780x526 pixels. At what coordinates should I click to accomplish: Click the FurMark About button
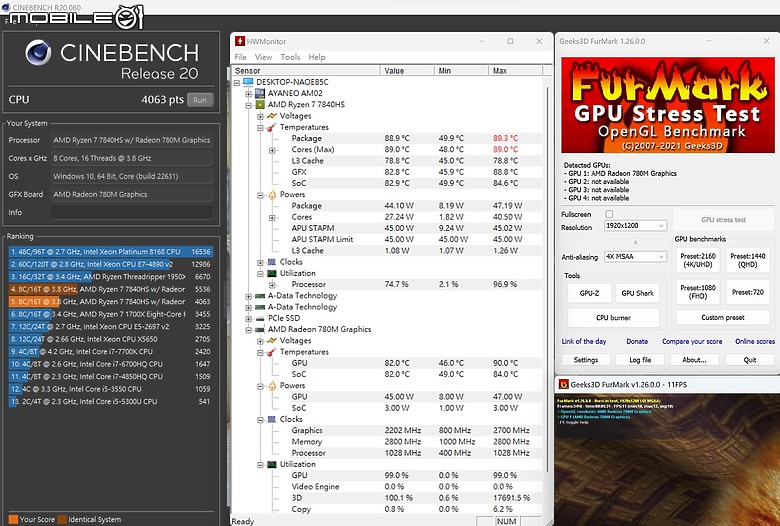point(694,360)
